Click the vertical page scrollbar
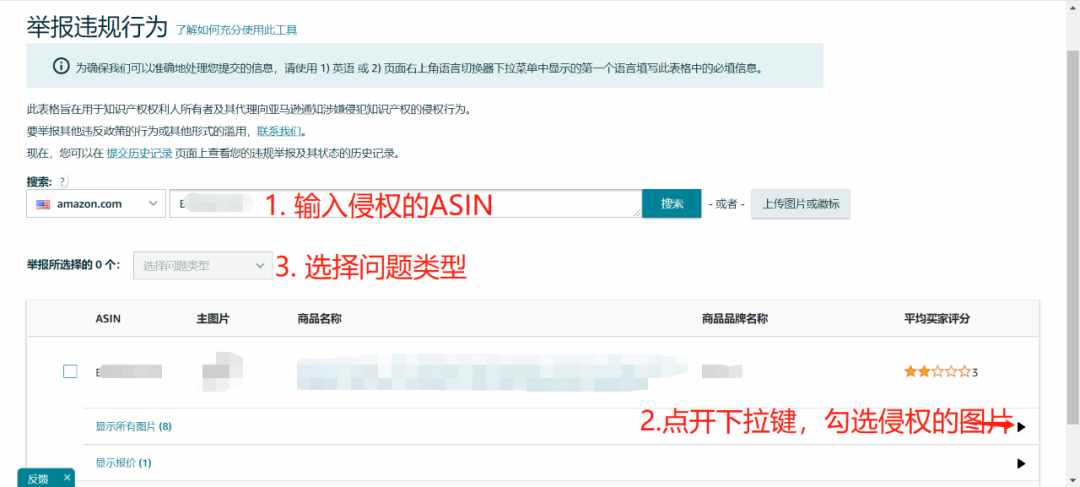 click(x=1073, y=243)
